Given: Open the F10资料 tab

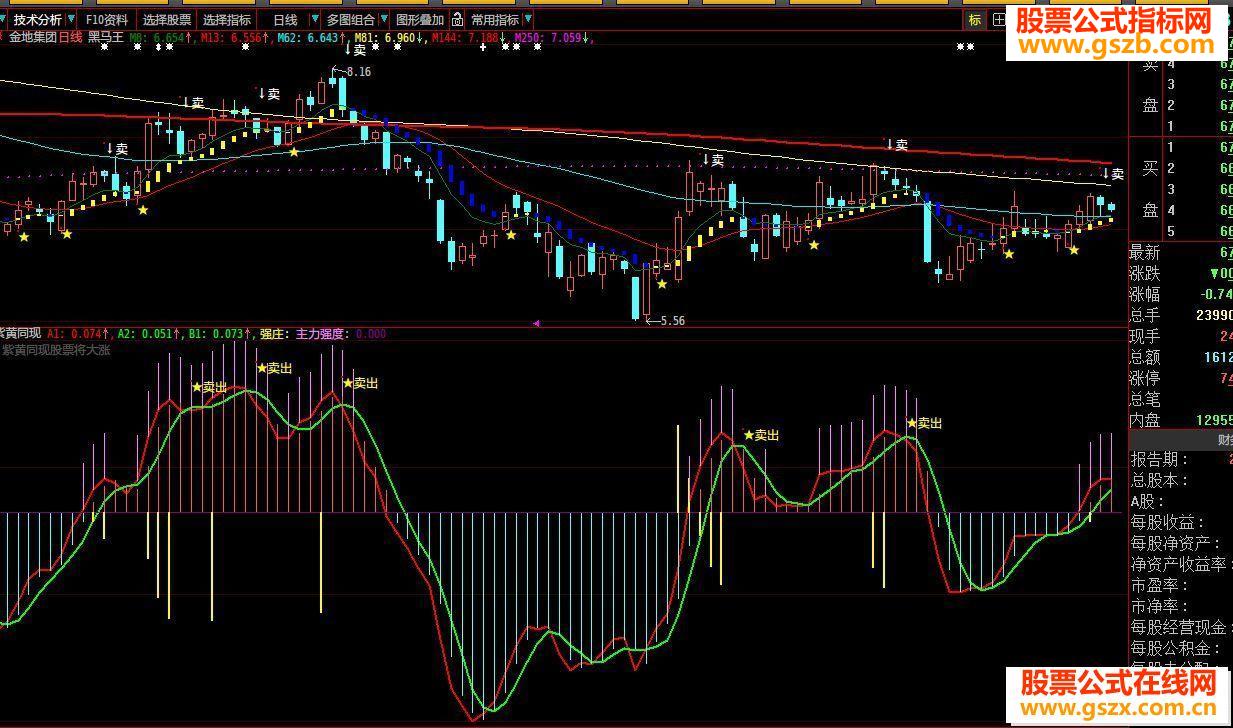Looking at the screenshot, I should (106, 19).
